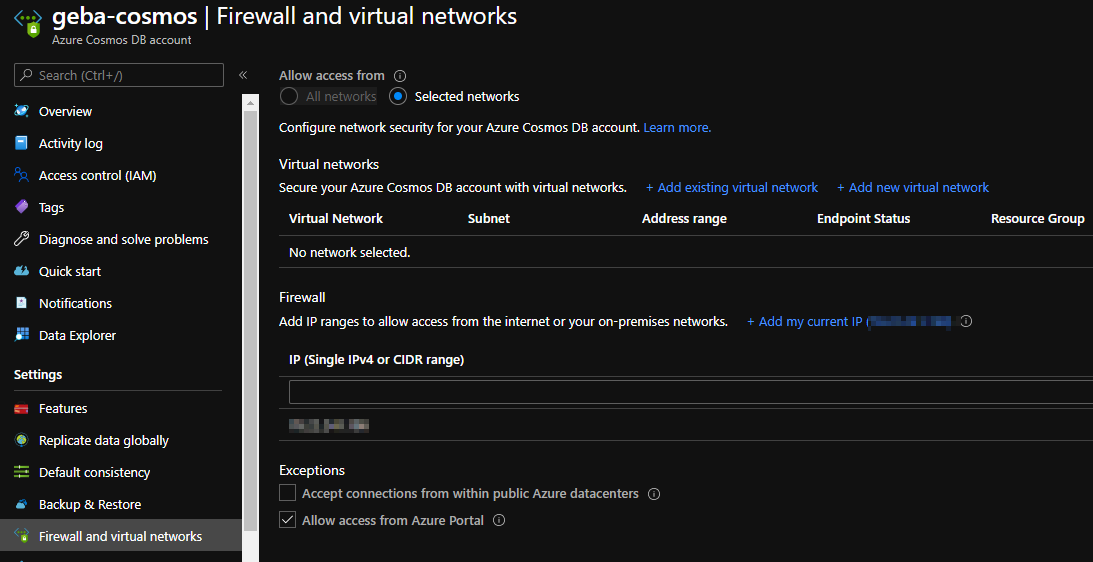Open Activity log via its icon
This screenshot has height=562, width=1093.
coord(21,143)
